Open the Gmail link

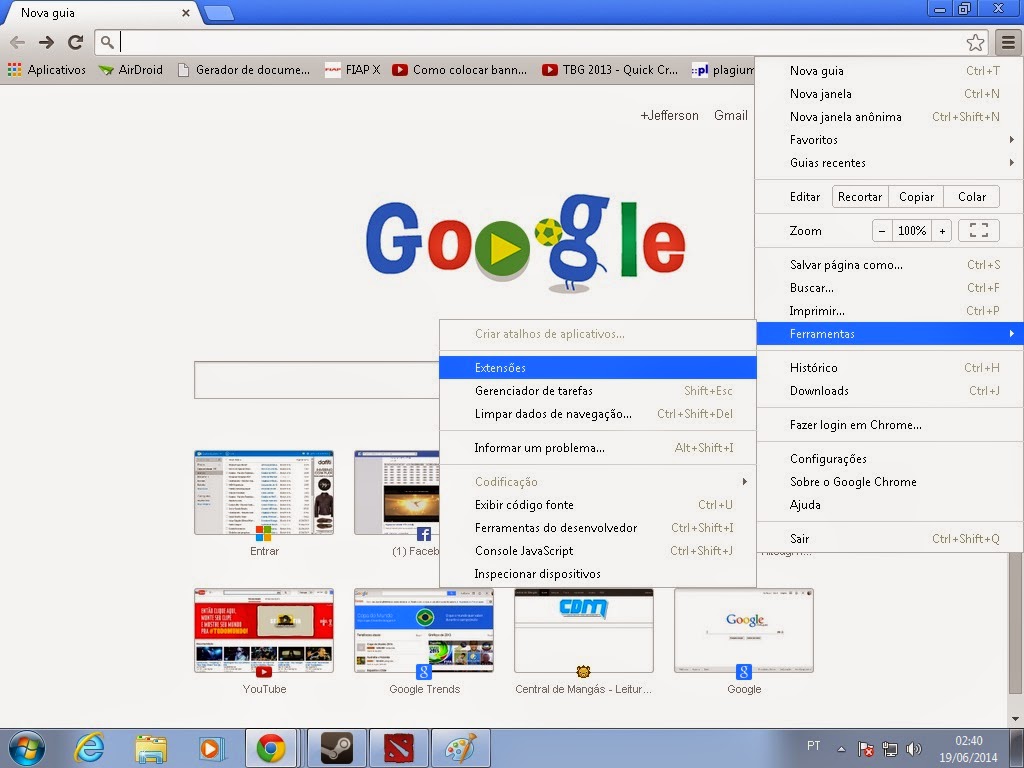[x=731, y=116]
